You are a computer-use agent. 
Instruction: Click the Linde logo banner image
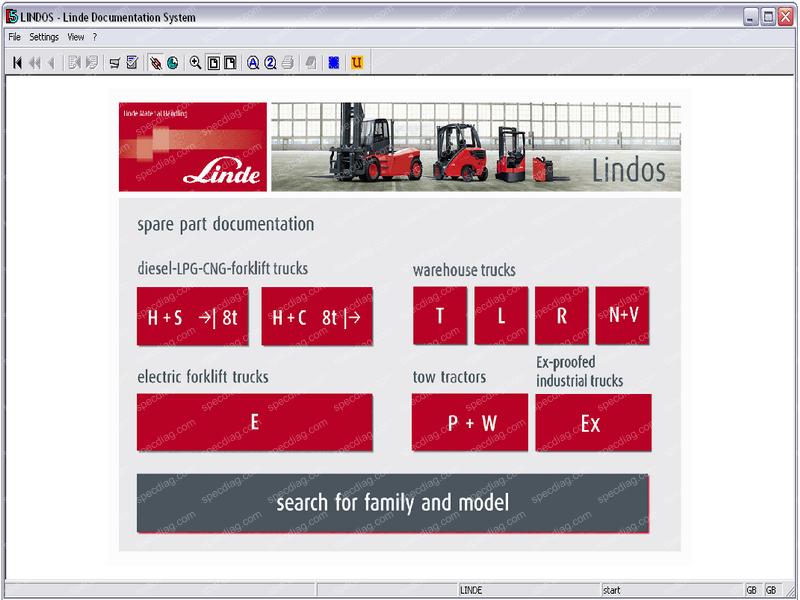193,147
